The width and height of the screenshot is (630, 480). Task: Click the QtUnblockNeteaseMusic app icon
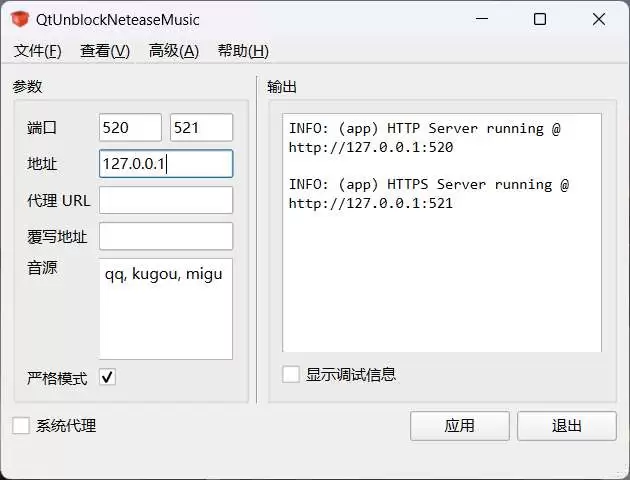20,19
